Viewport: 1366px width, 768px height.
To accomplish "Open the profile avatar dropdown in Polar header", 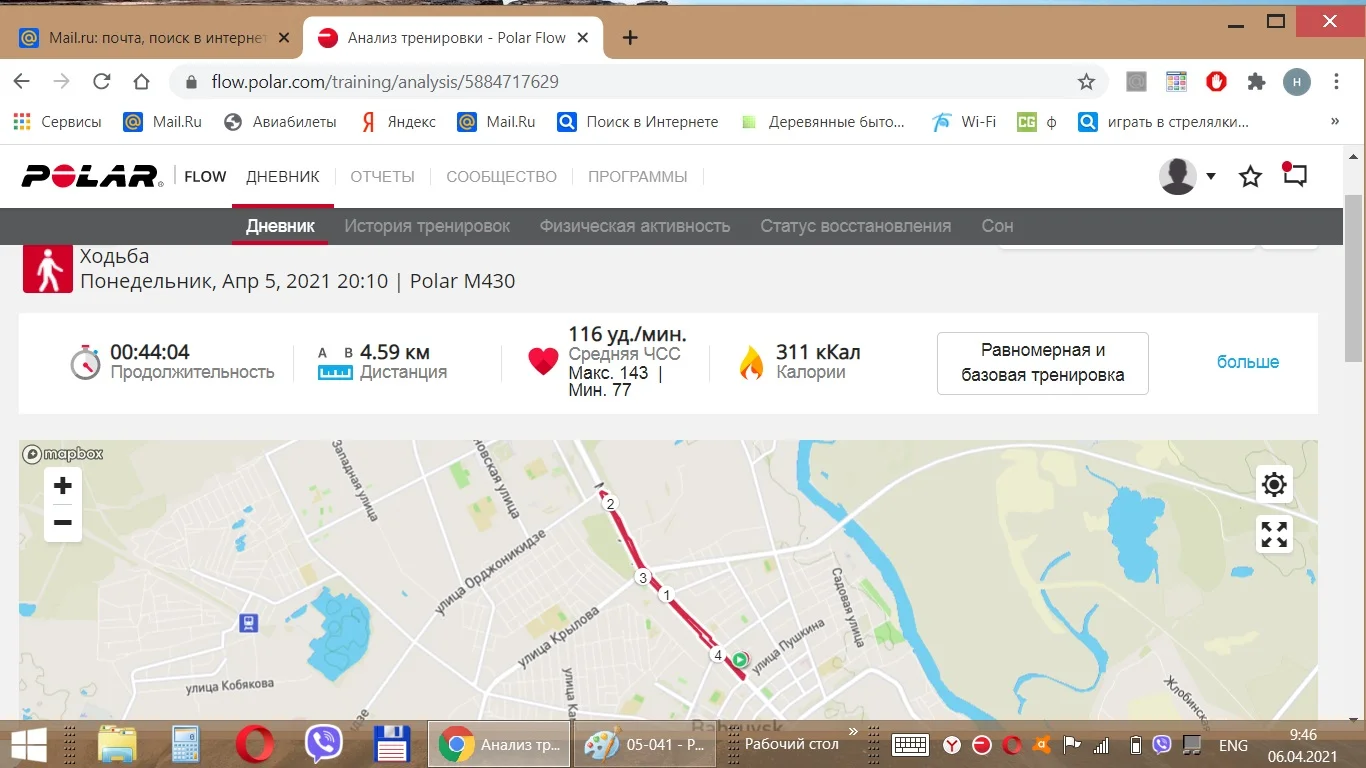I will (x=1187, y=176).
